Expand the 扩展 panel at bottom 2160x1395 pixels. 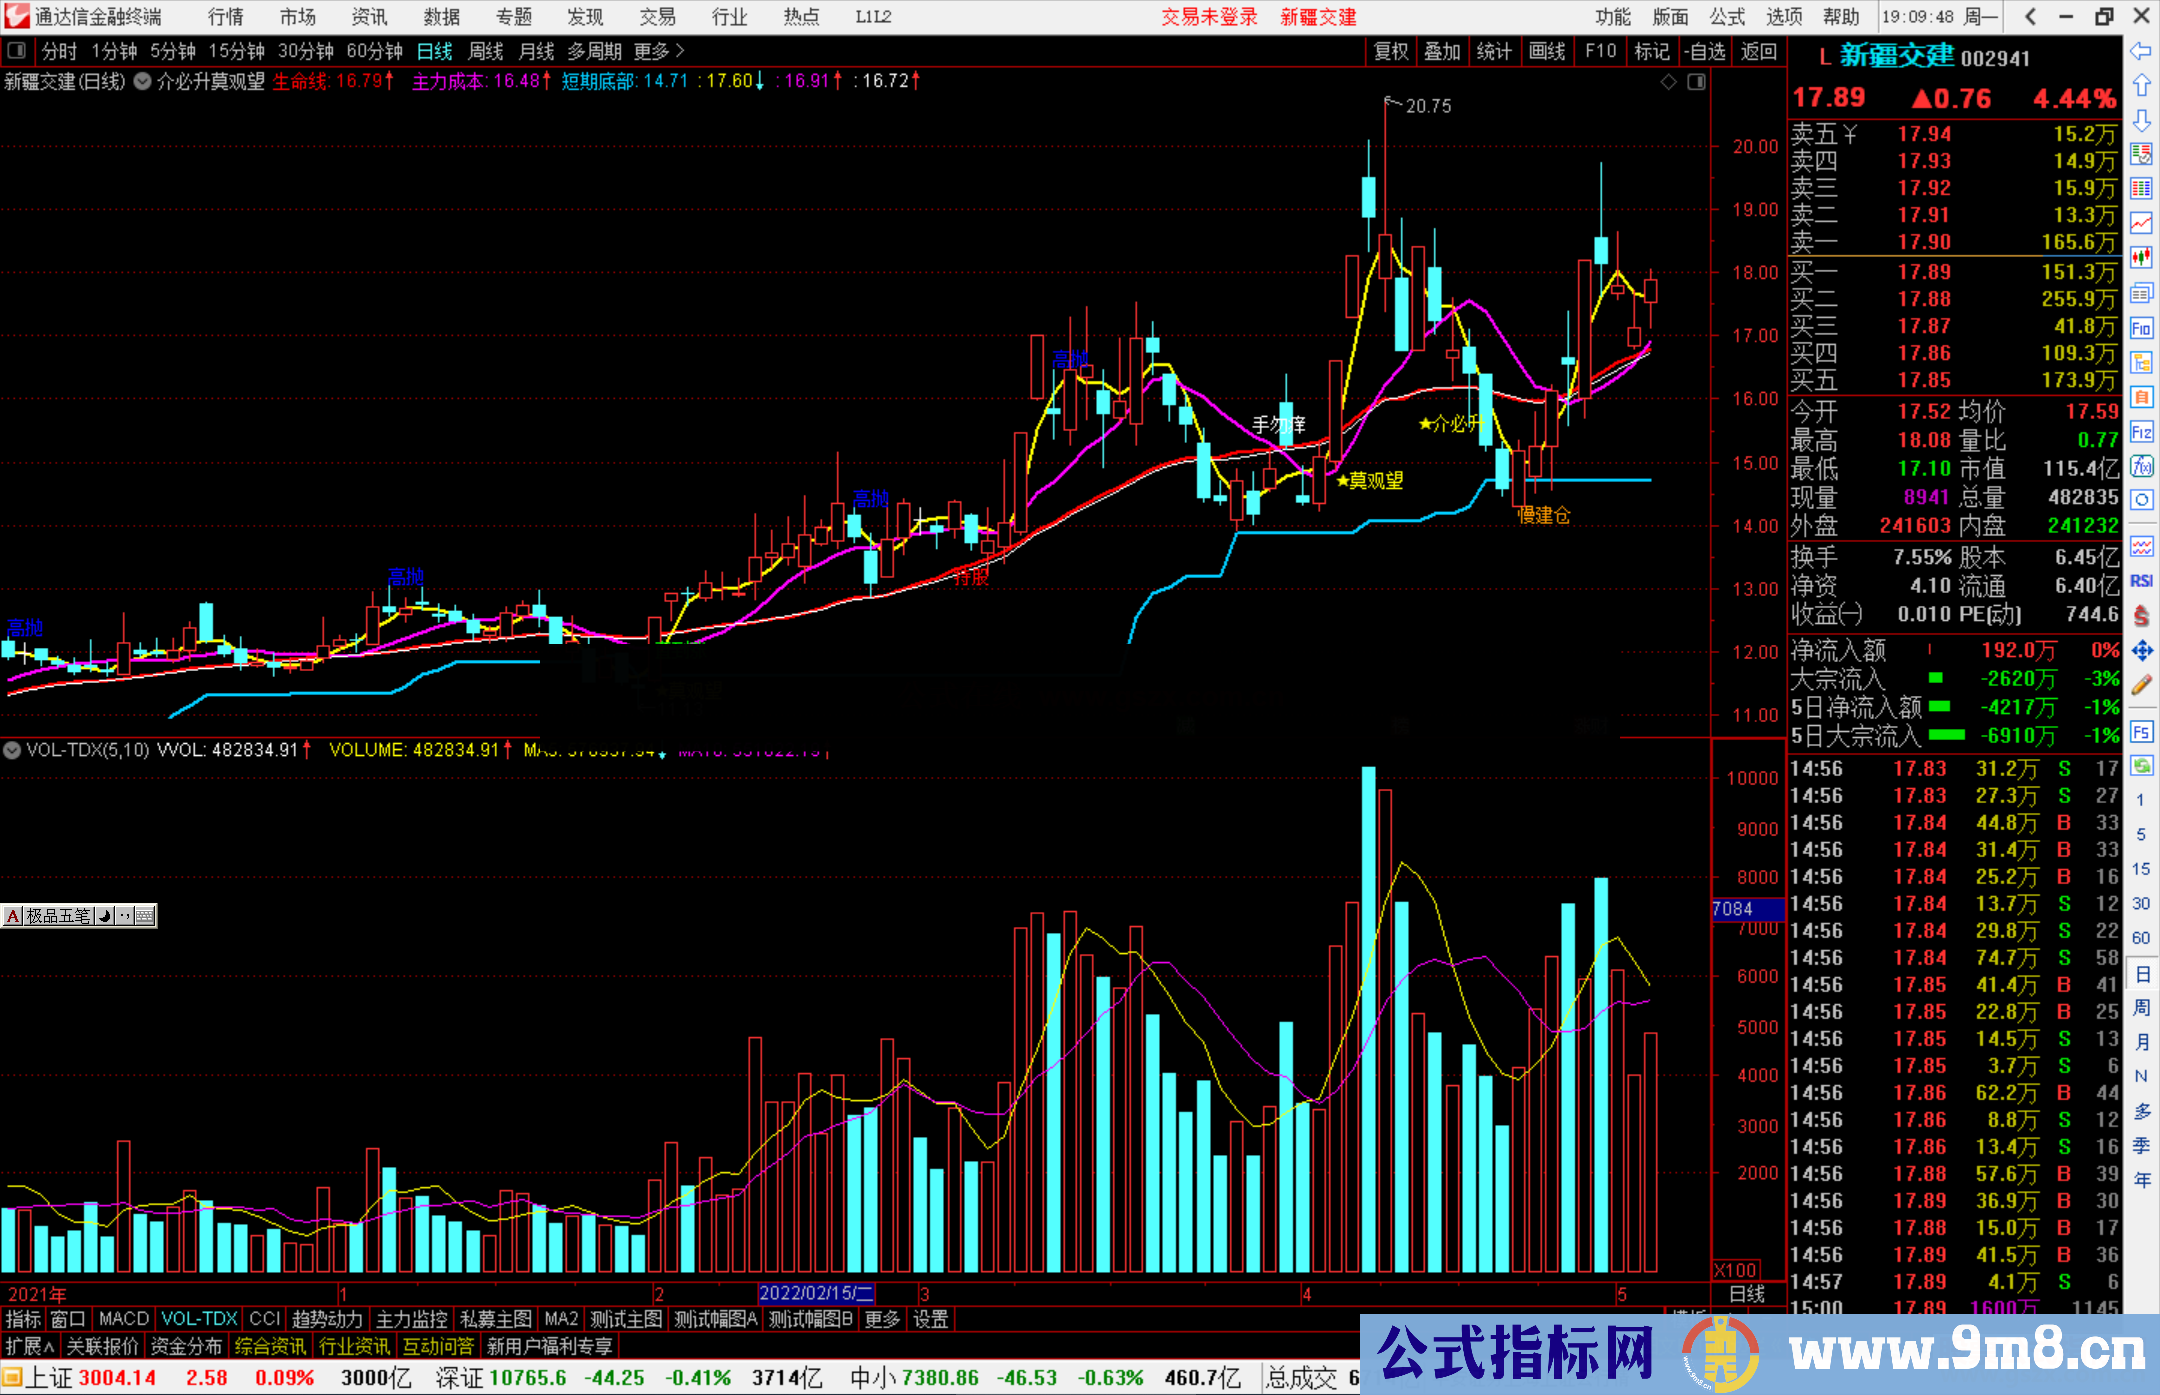(30, 1347)
